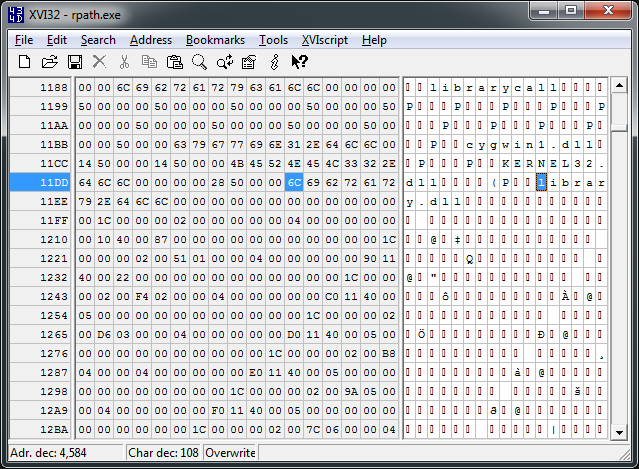Click the scrollbar down arrow
639x469 pixels.
(x=619, y=432)
